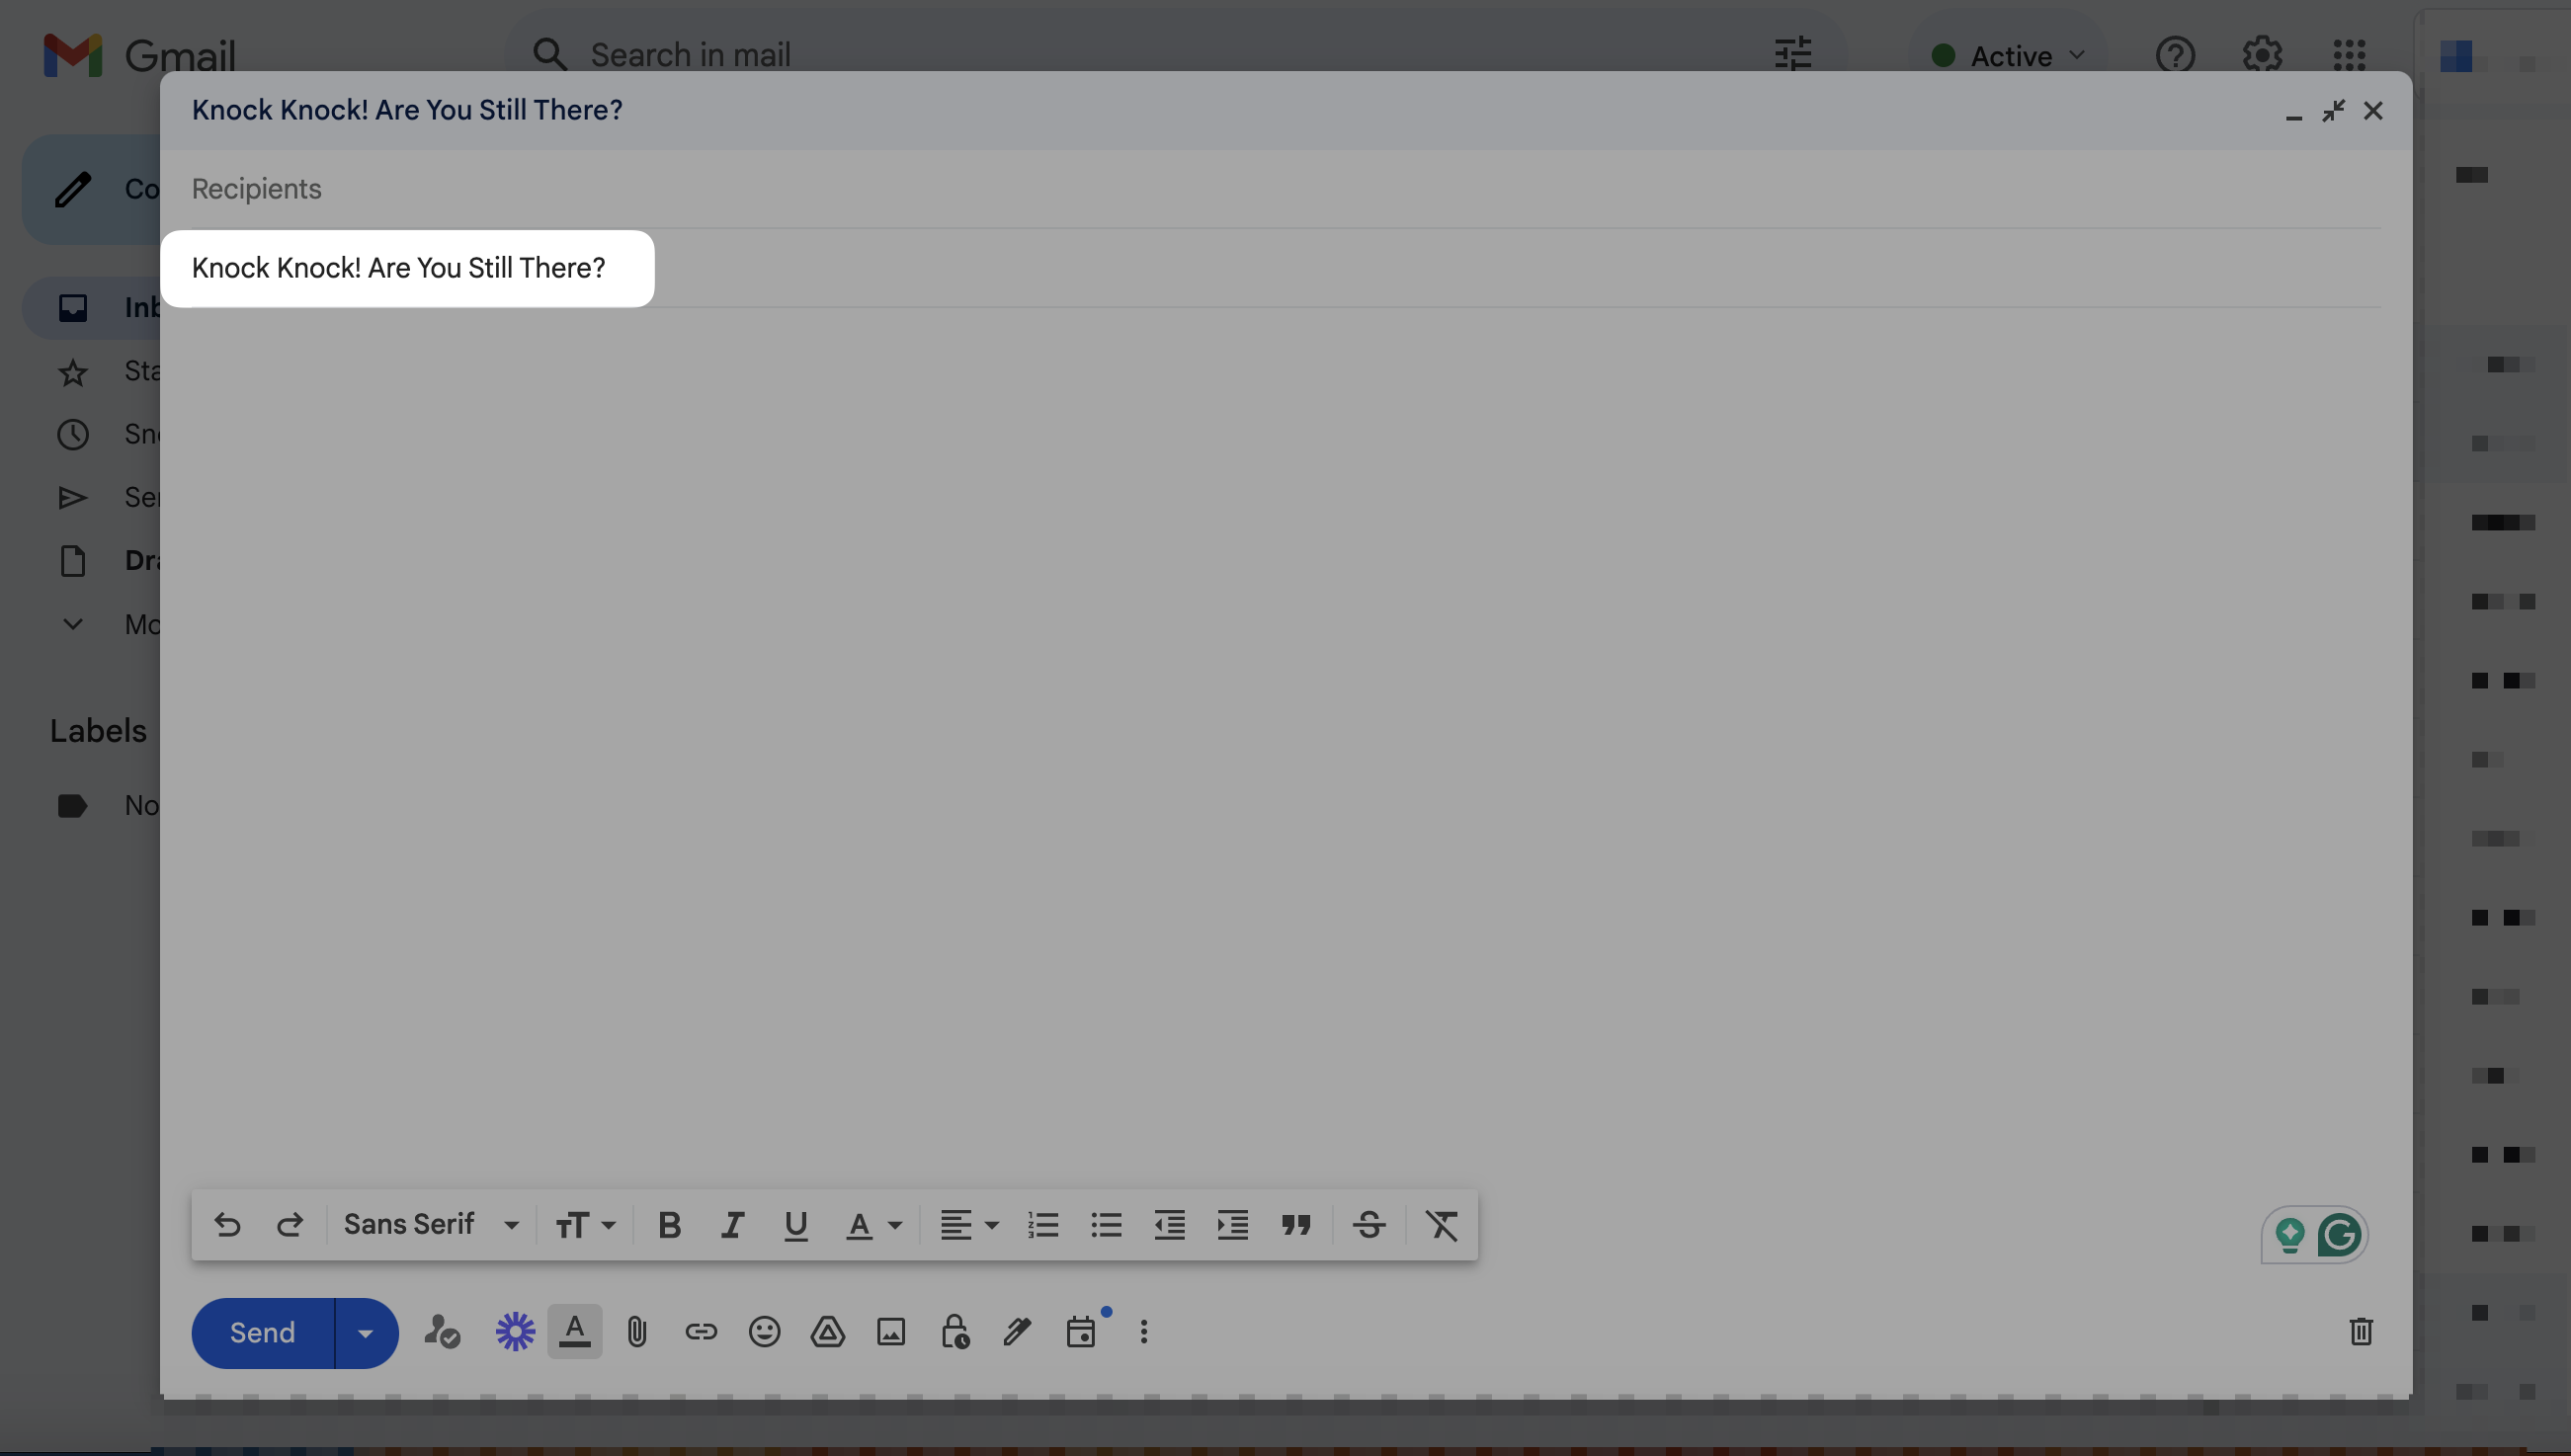
Task: Discard the draft with the trash icon
Action: pyautogui.click(x=2360, y=1331)
